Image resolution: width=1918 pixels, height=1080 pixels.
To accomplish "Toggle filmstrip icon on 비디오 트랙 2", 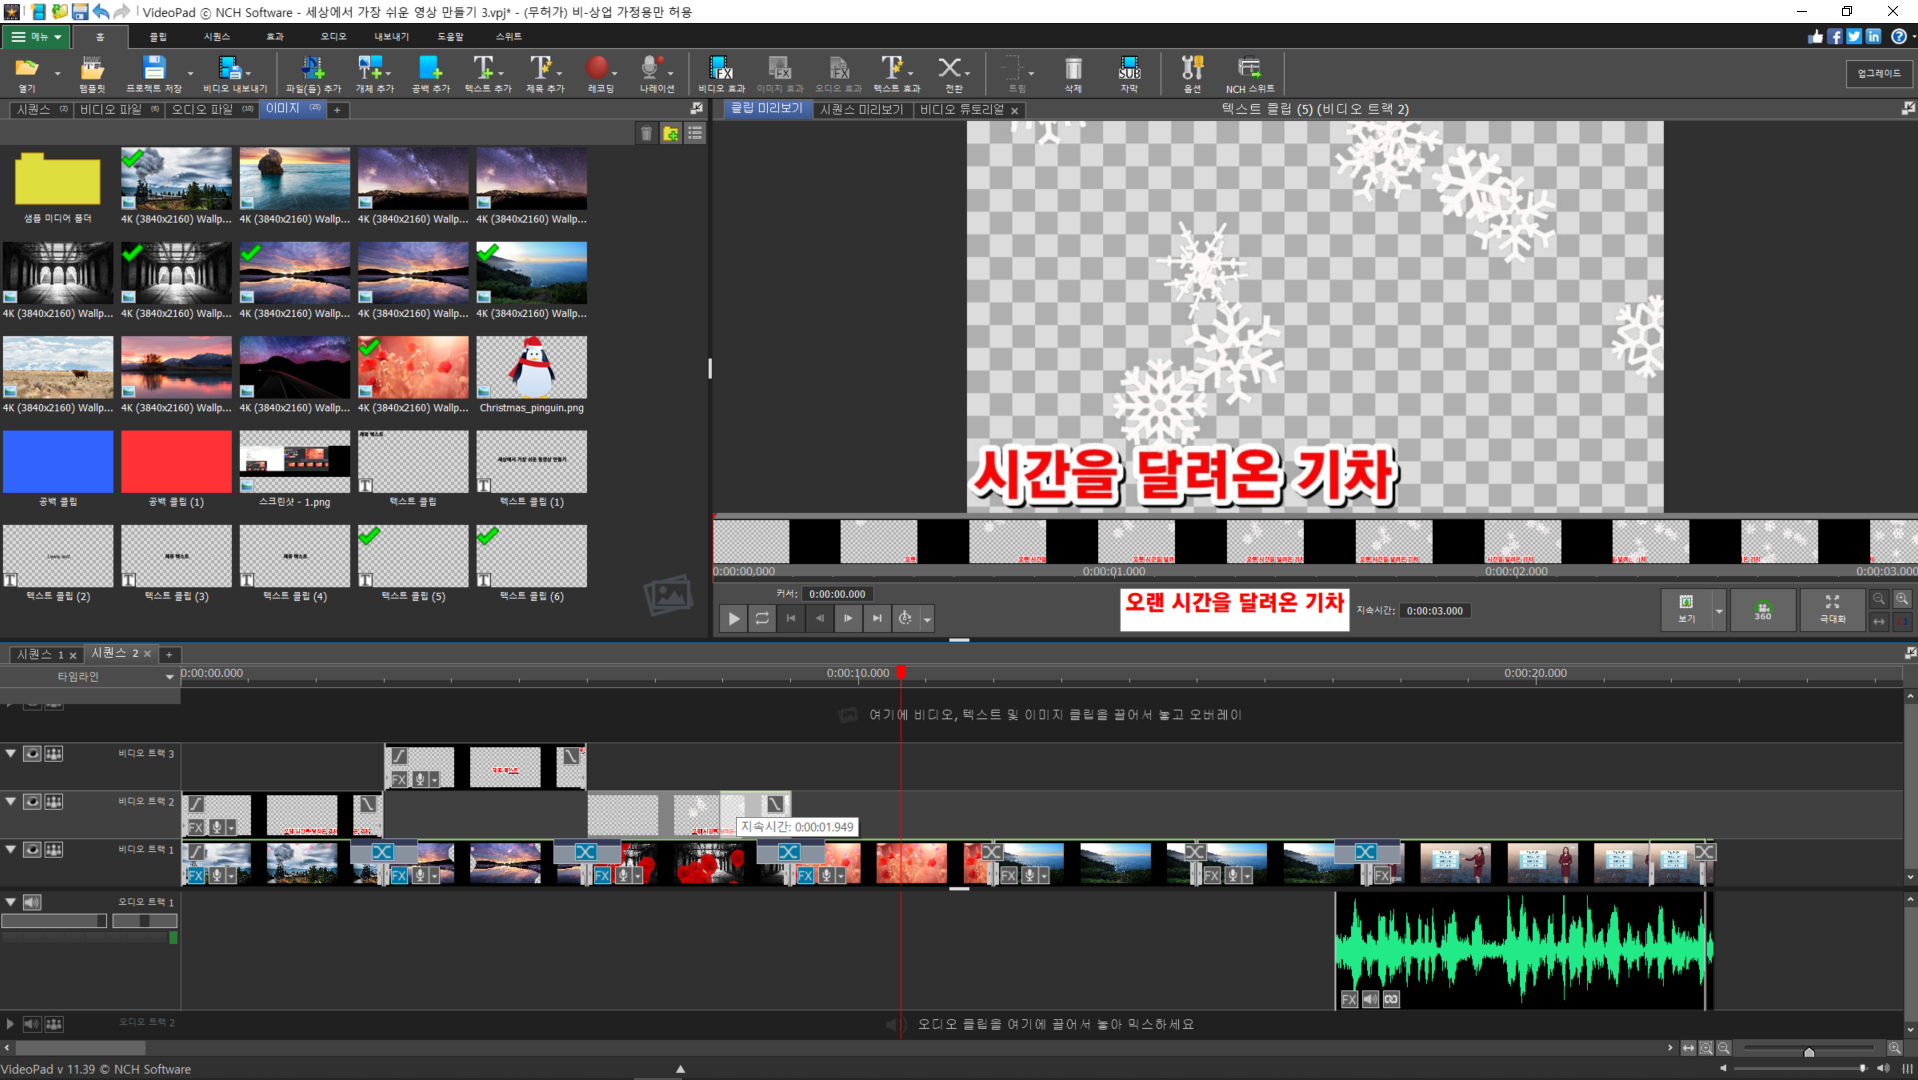I will pyautogui.click(x=54, y=801).
